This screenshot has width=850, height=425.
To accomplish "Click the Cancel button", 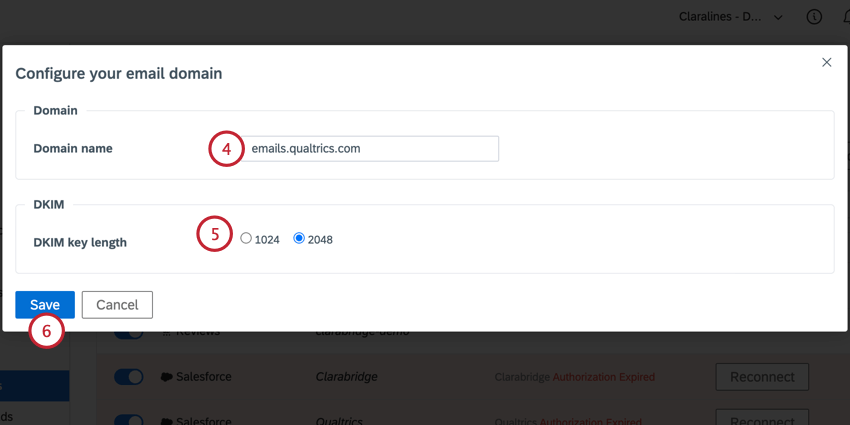I will coord(117,305).
